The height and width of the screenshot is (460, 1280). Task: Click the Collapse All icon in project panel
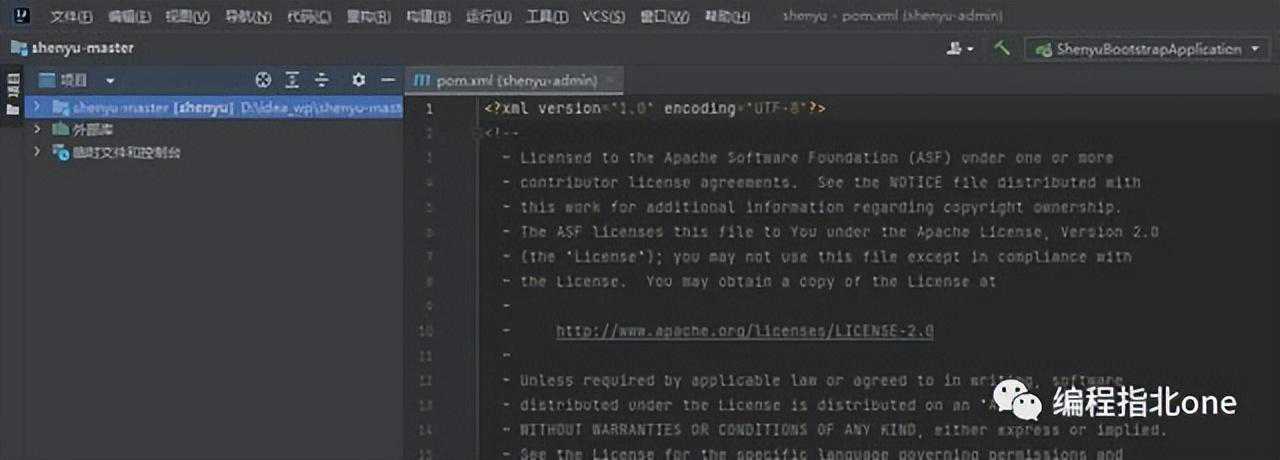[321, 80]
